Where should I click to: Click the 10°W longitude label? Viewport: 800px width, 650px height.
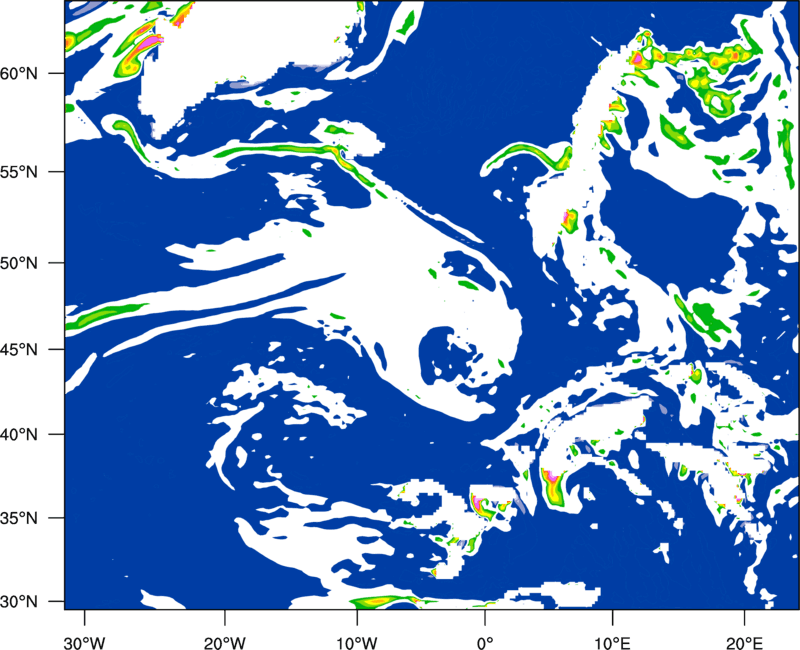[357, 642]
